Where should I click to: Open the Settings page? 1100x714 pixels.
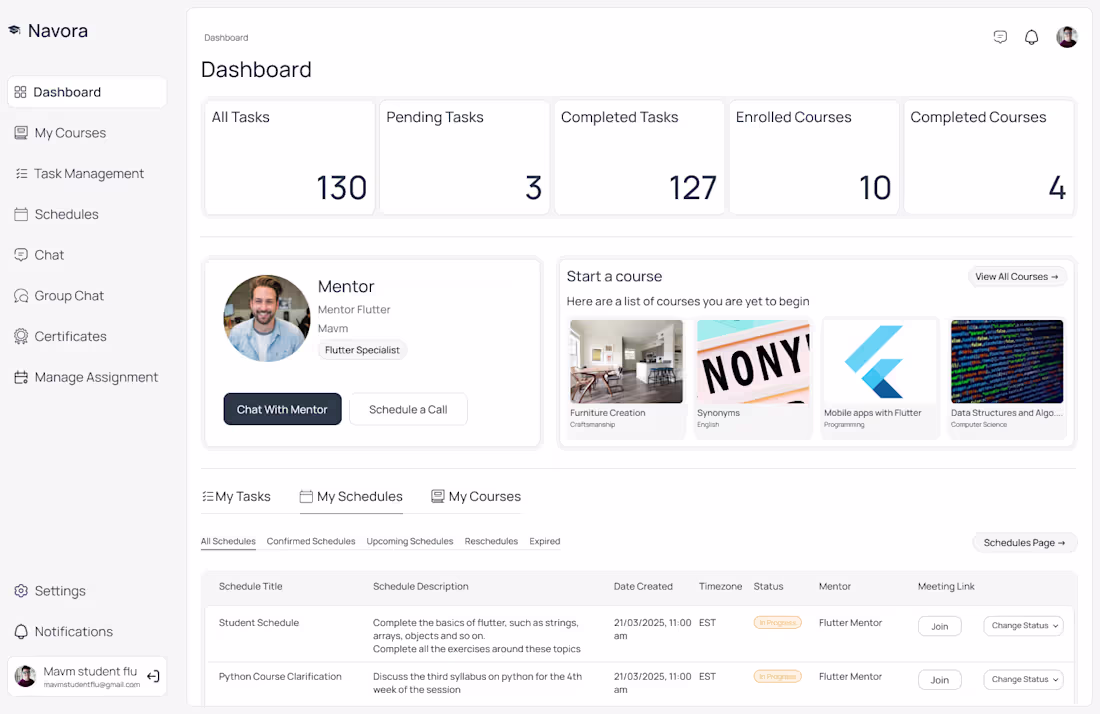[60, 590]
